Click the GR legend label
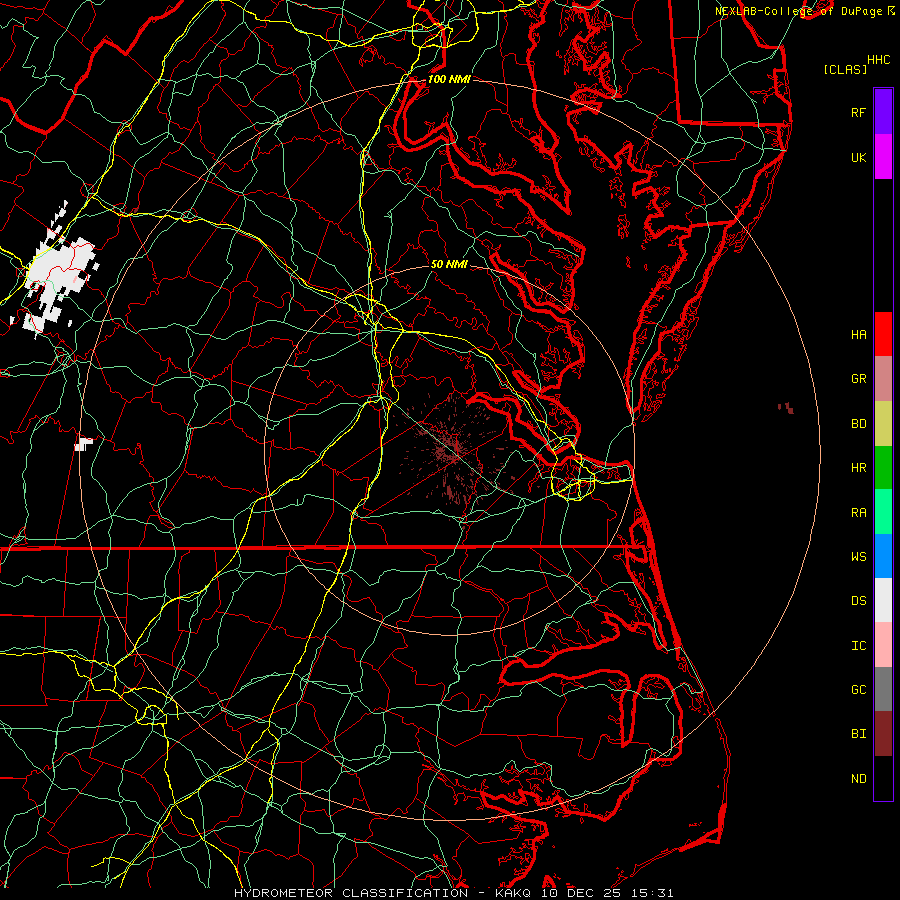The width and height of the screenshot is (900, 900). (x=858, y=379)
